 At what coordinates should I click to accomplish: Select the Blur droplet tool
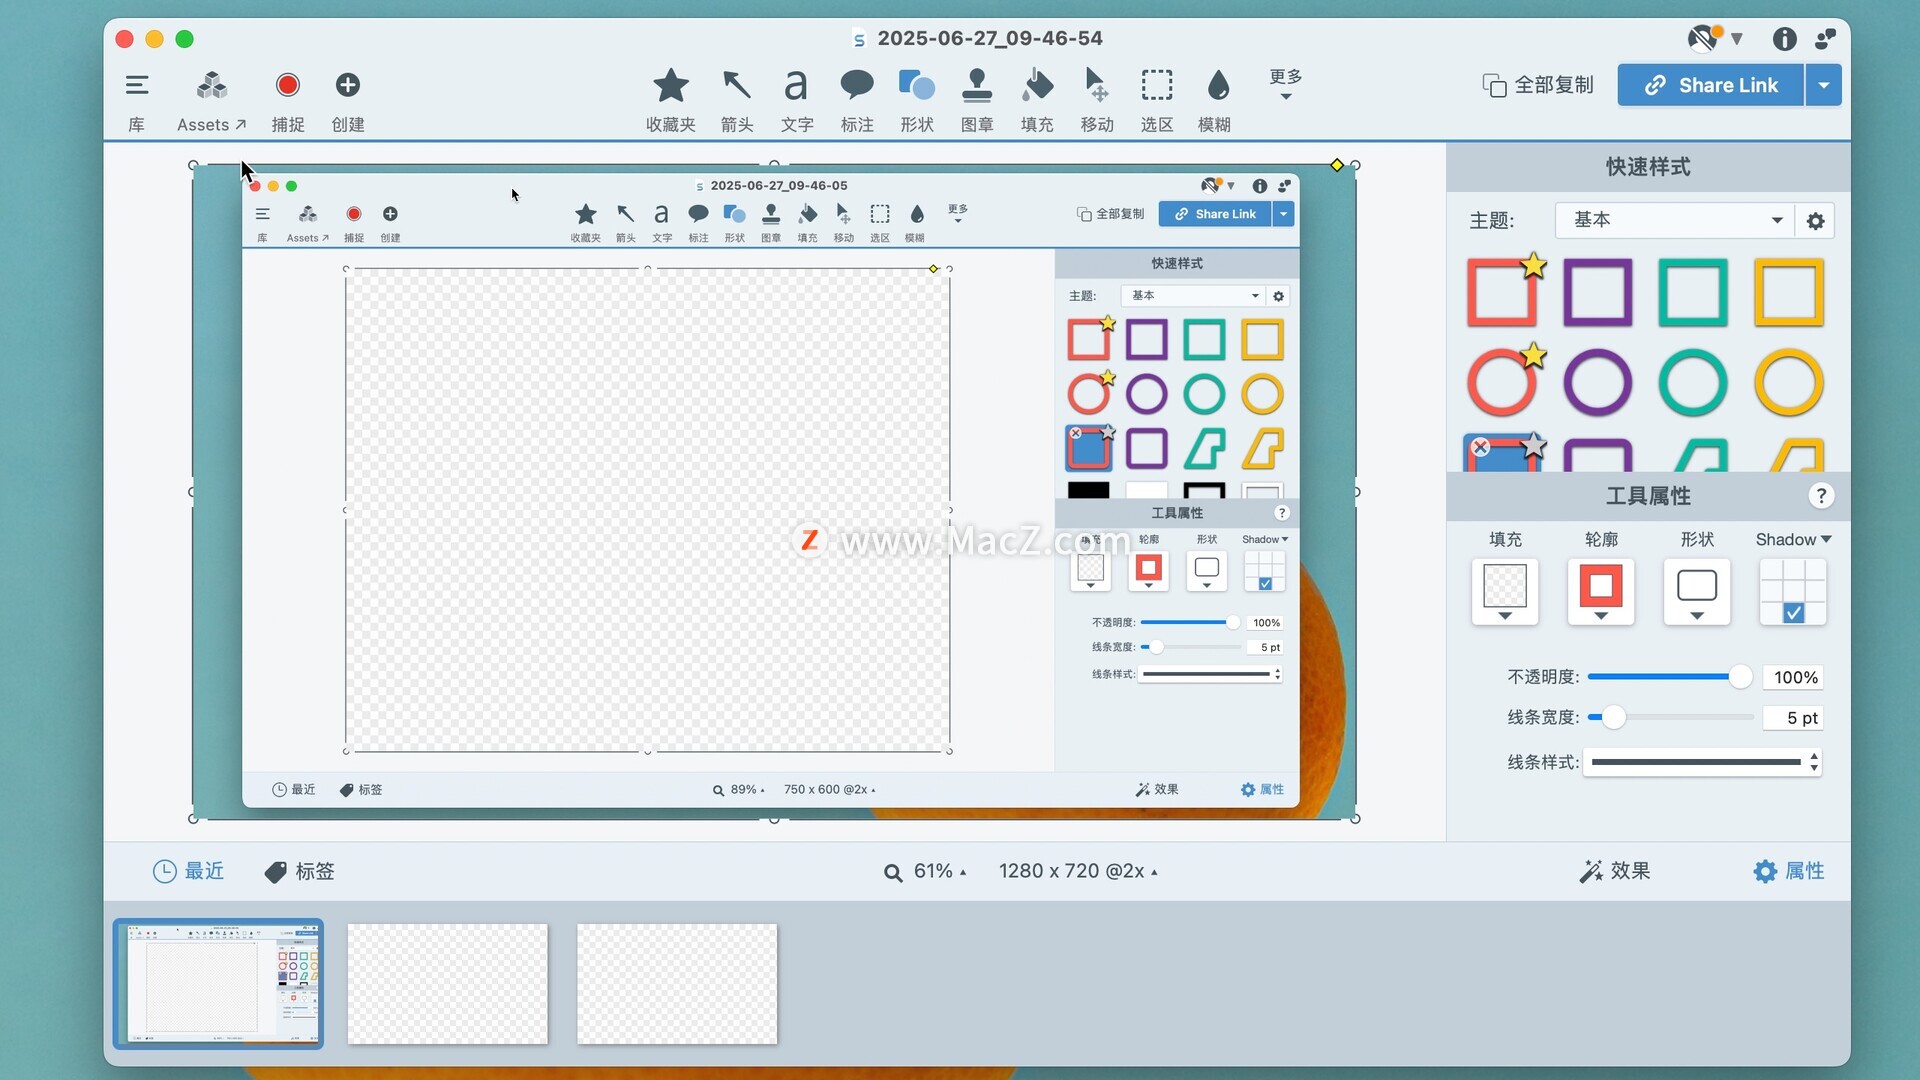coord(1217,85)
